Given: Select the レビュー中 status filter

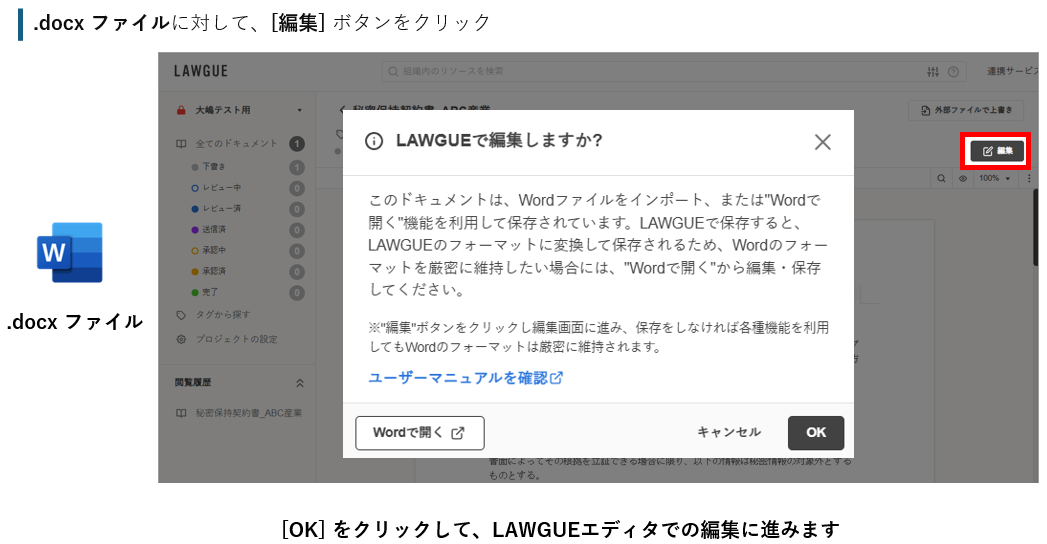Looking at the screenshot, I should click(222, 188).
